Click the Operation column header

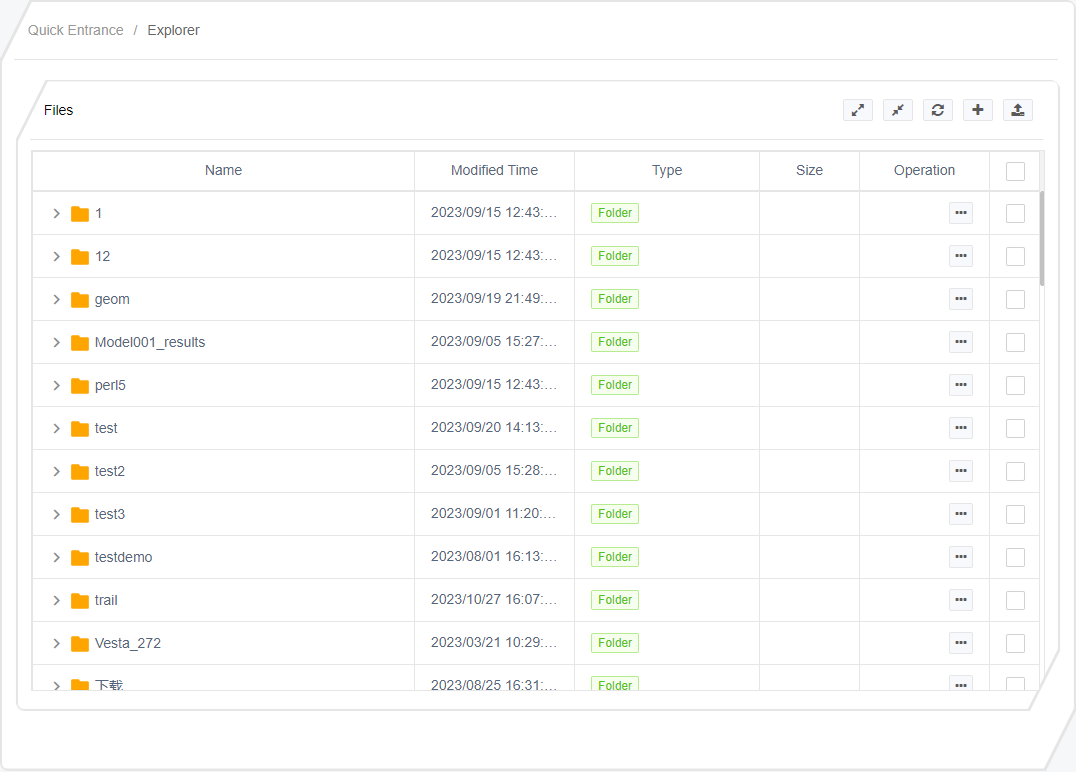[x=924, y=170]
